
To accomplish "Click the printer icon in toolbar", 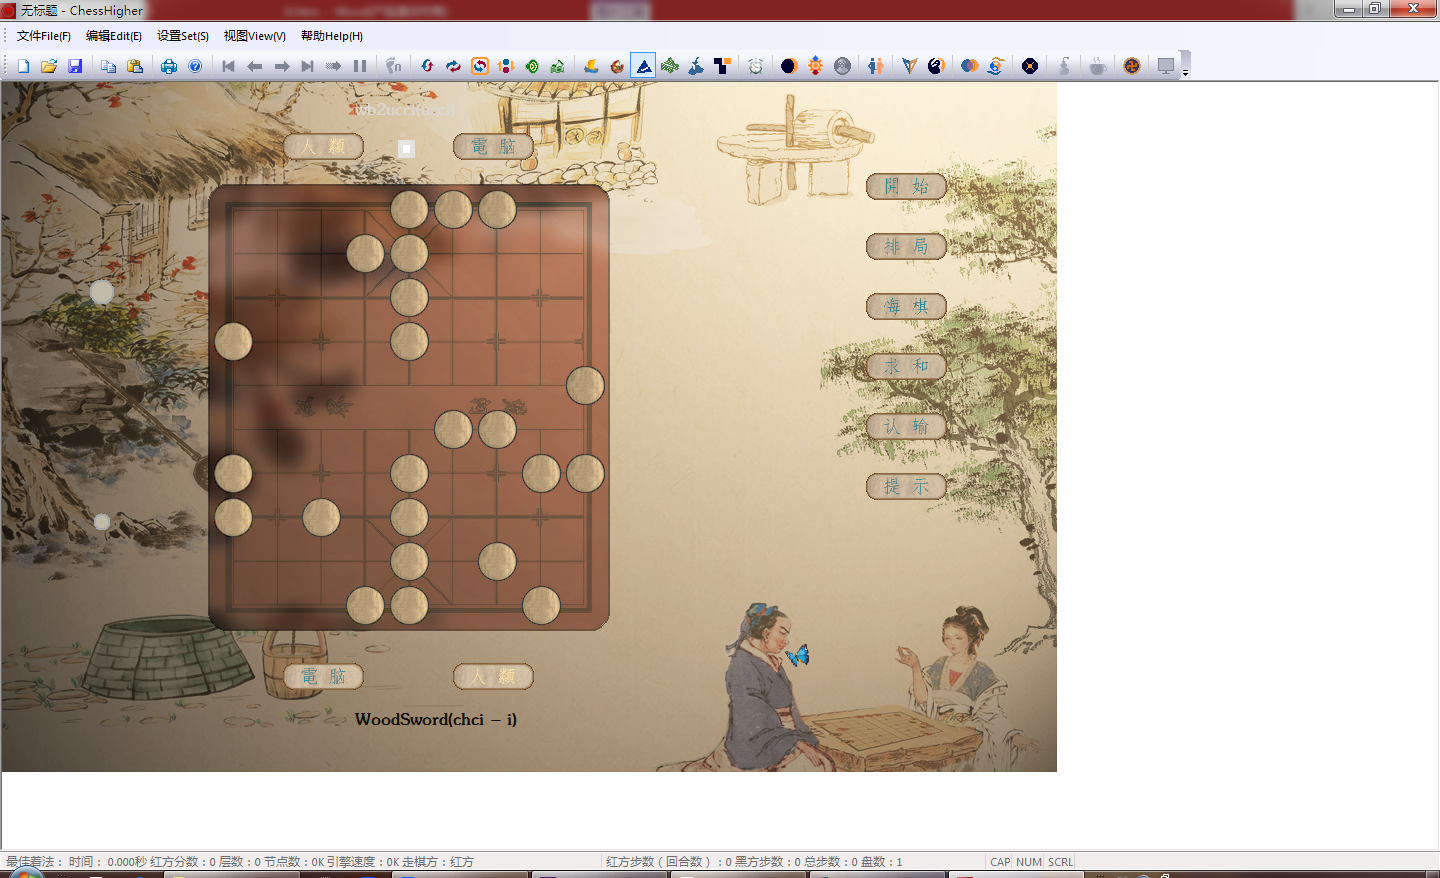I will [x=169, y=66].
